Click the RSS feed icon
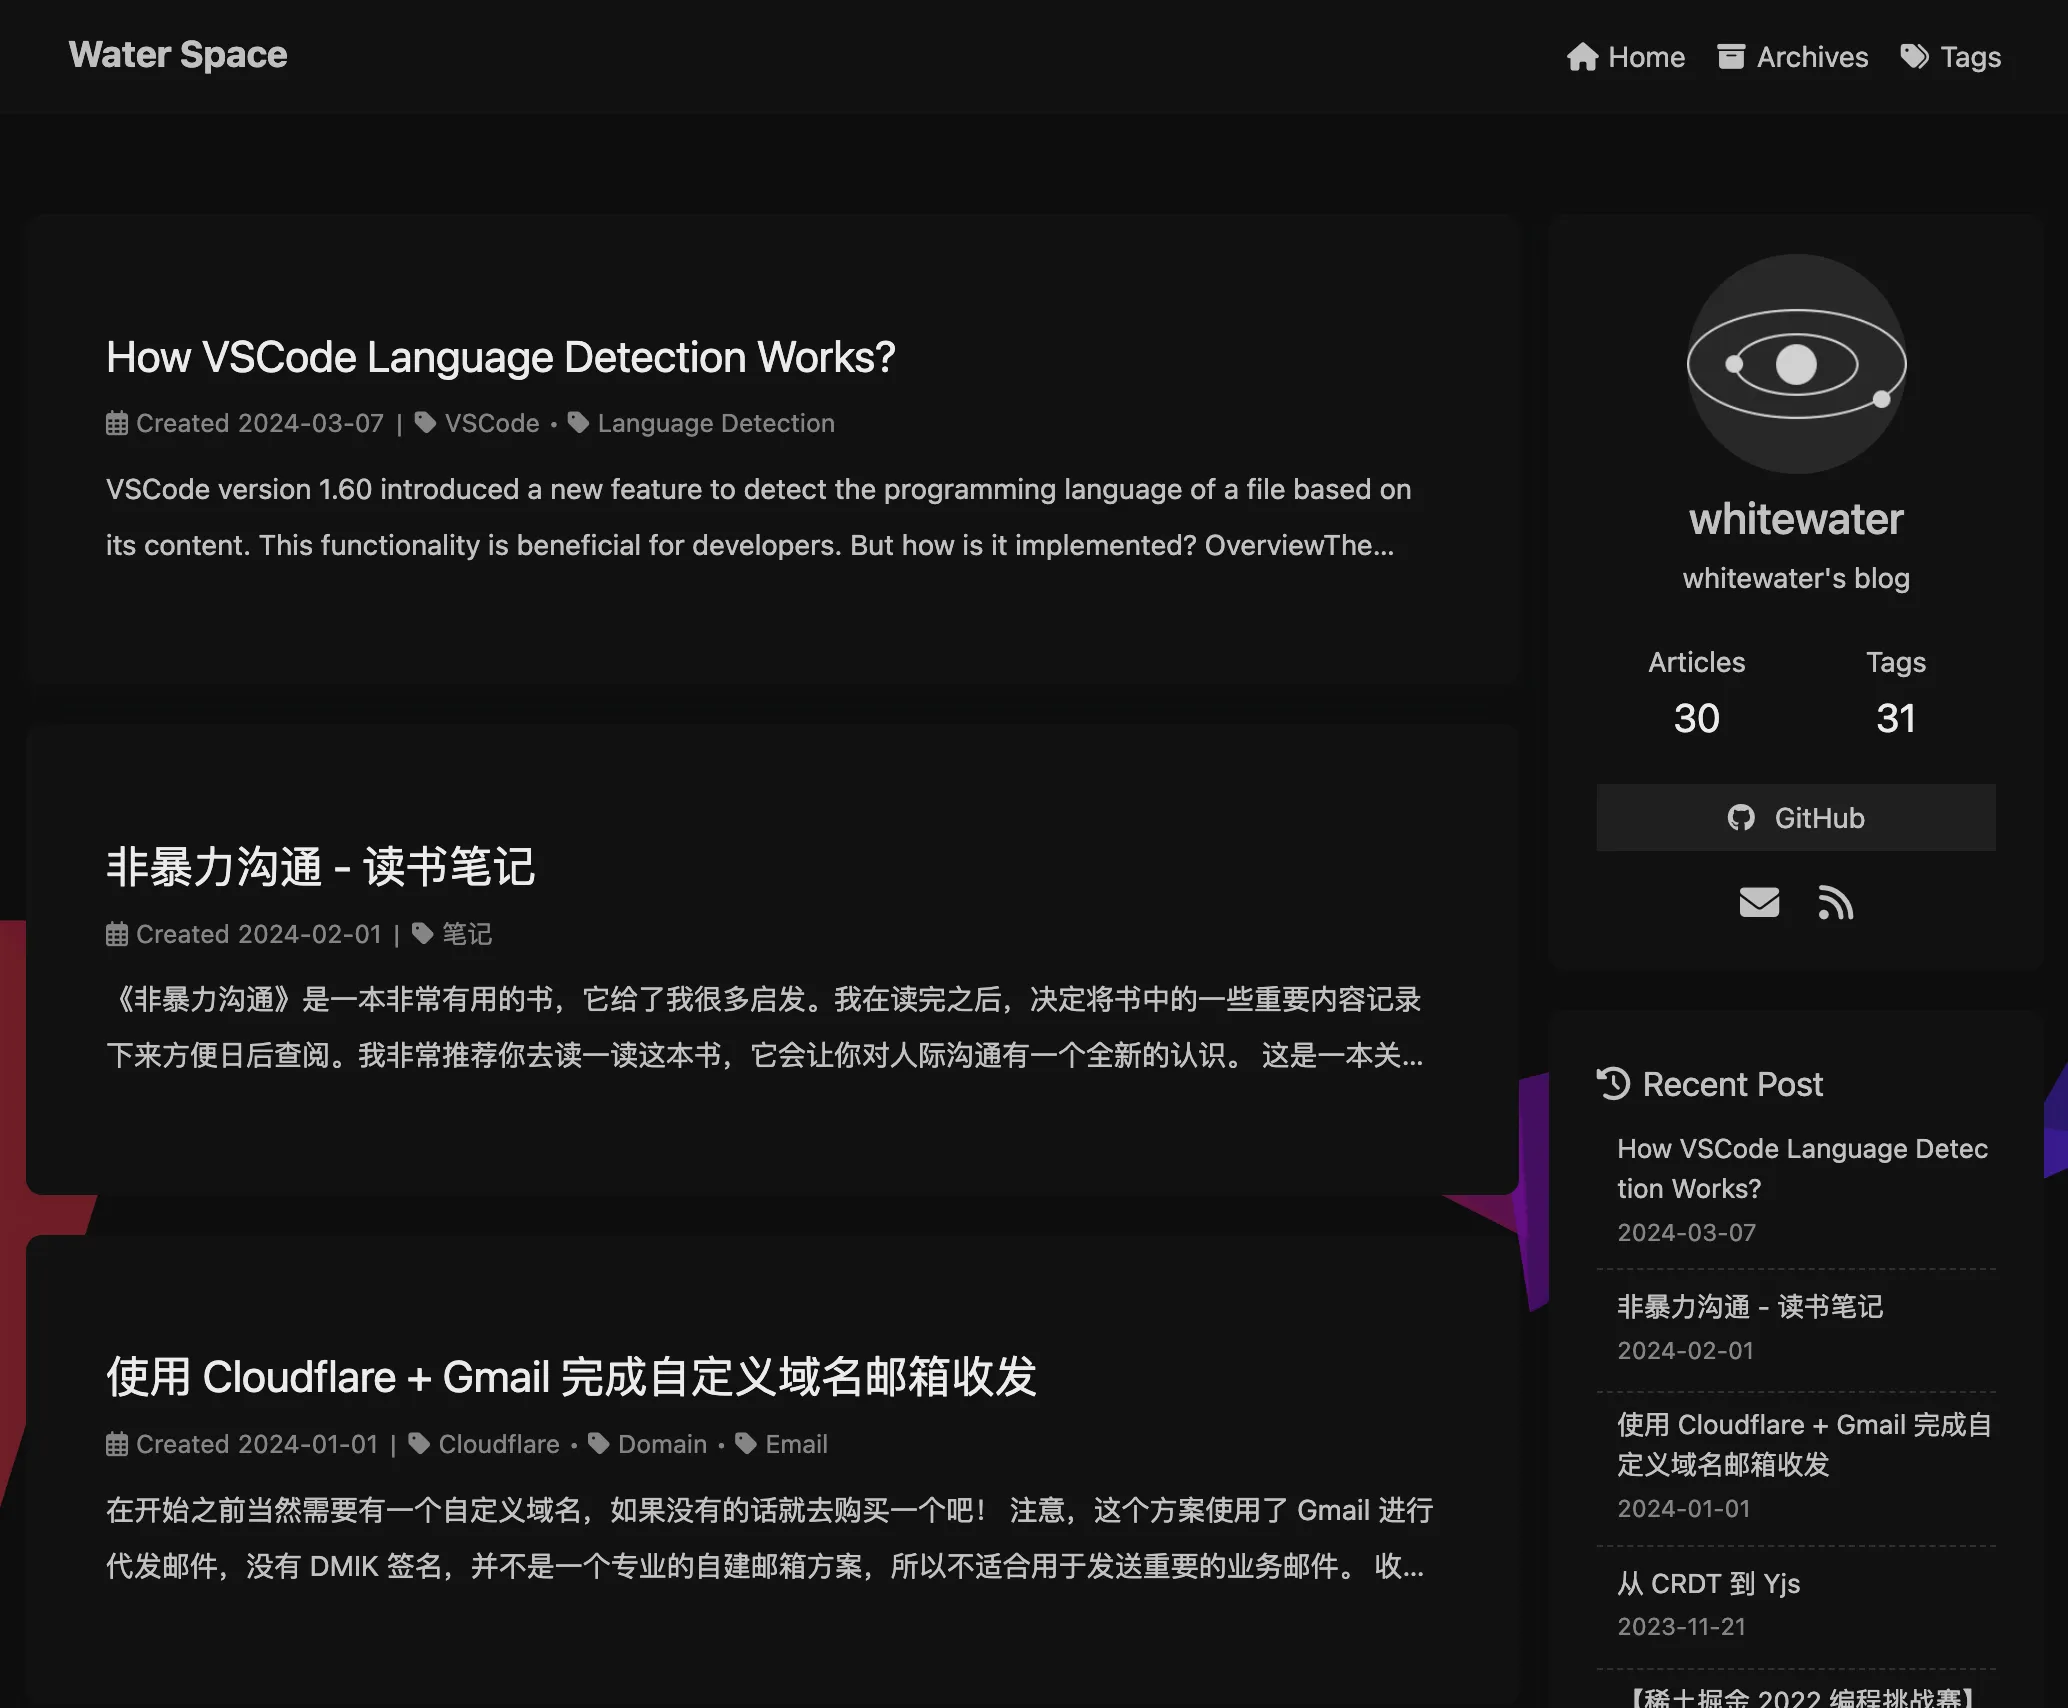Screen dimensions: 2068x1708 pyautogui.click(x=1835, y=902)
